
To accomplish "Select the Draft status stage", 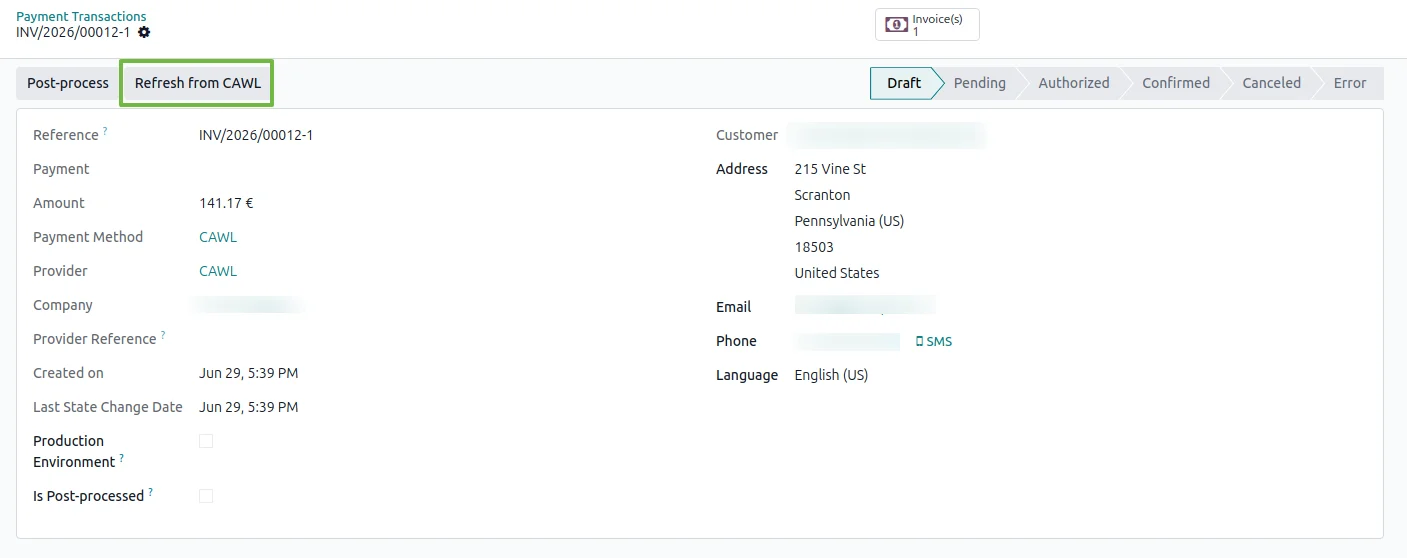I will [x=903, y=83].
